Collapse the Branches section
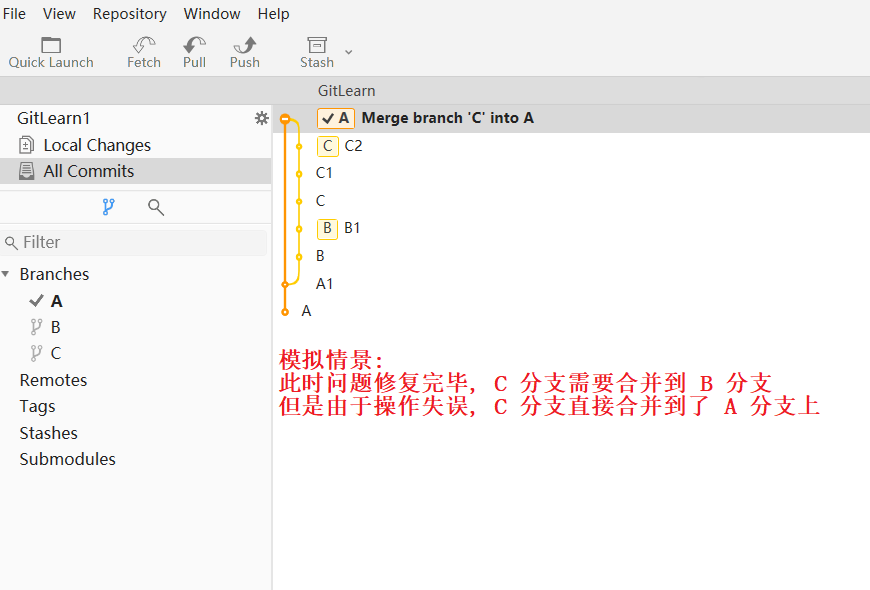 (x=9, y=273)
